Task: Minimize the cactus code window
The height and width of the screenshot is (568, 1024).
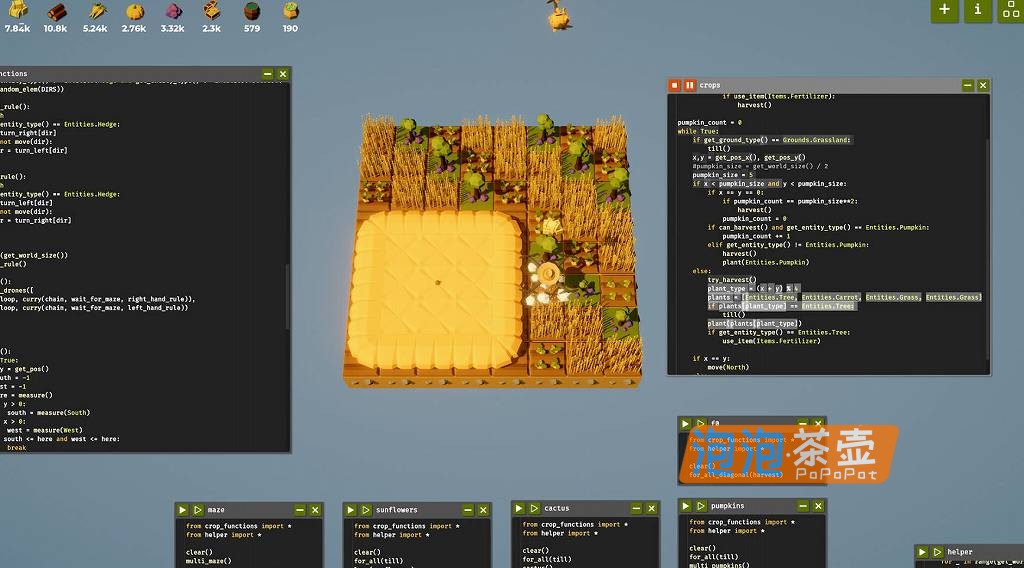Action: (x=636, y=508)
